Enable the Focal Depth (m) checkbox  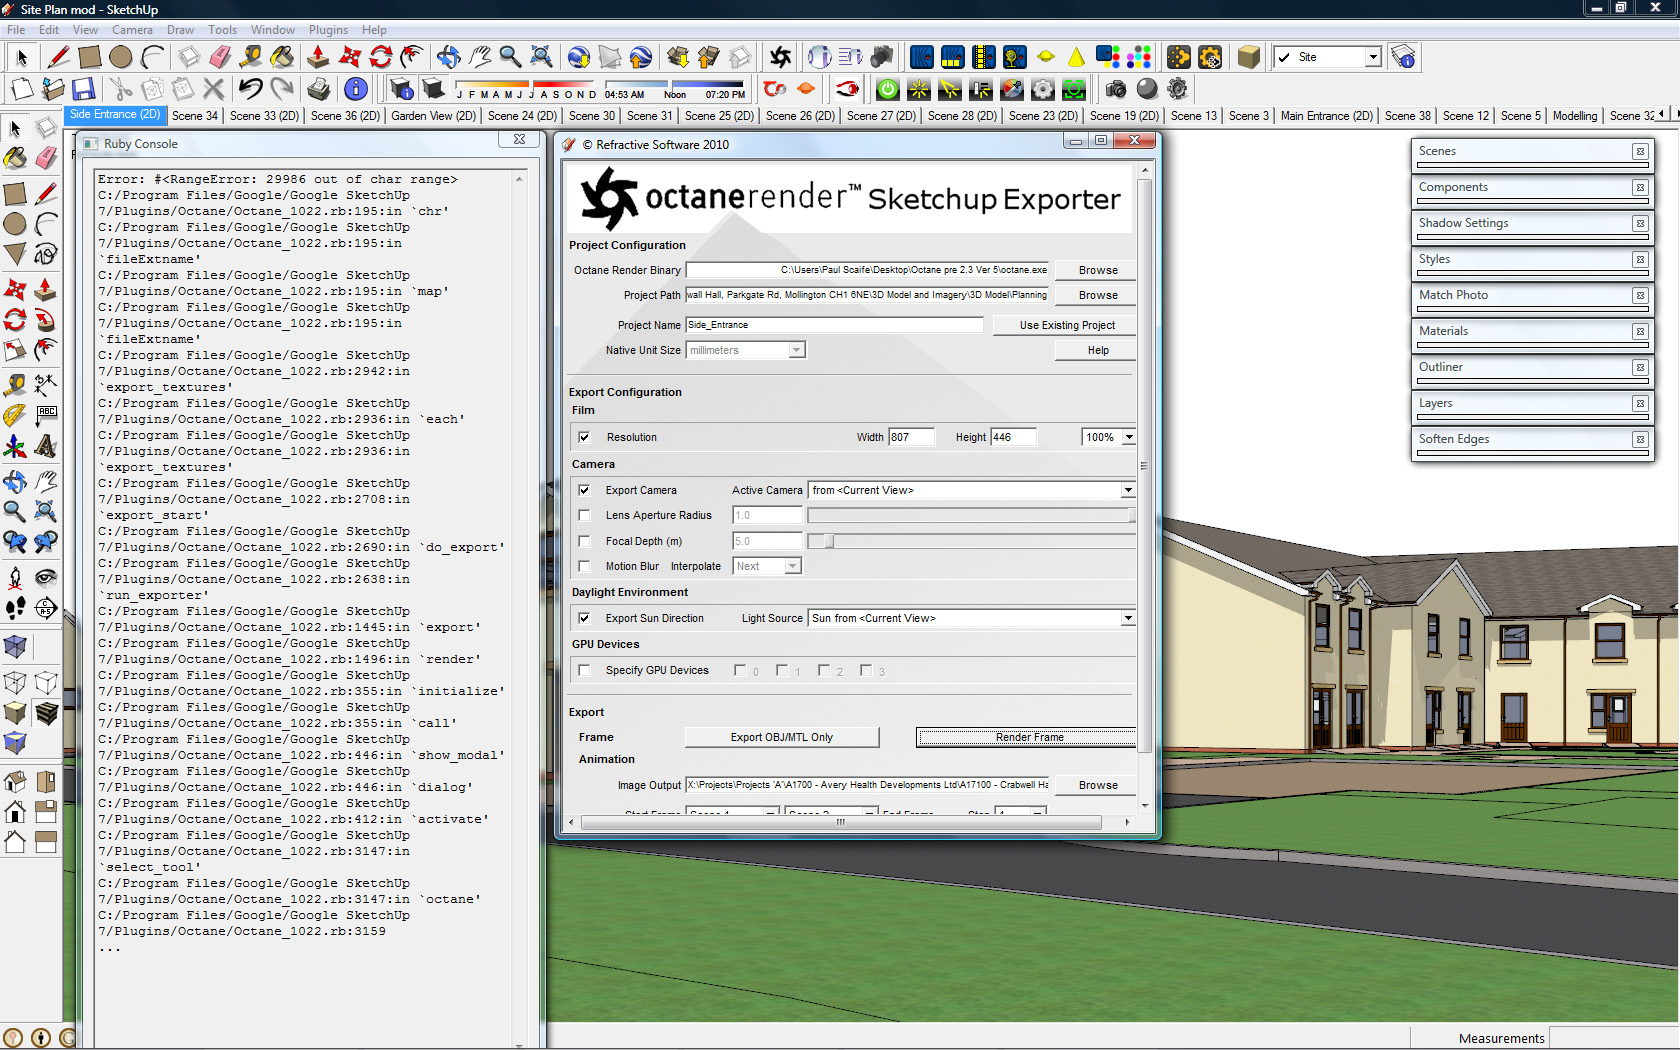pyautogui.click(x=585, y=541)
